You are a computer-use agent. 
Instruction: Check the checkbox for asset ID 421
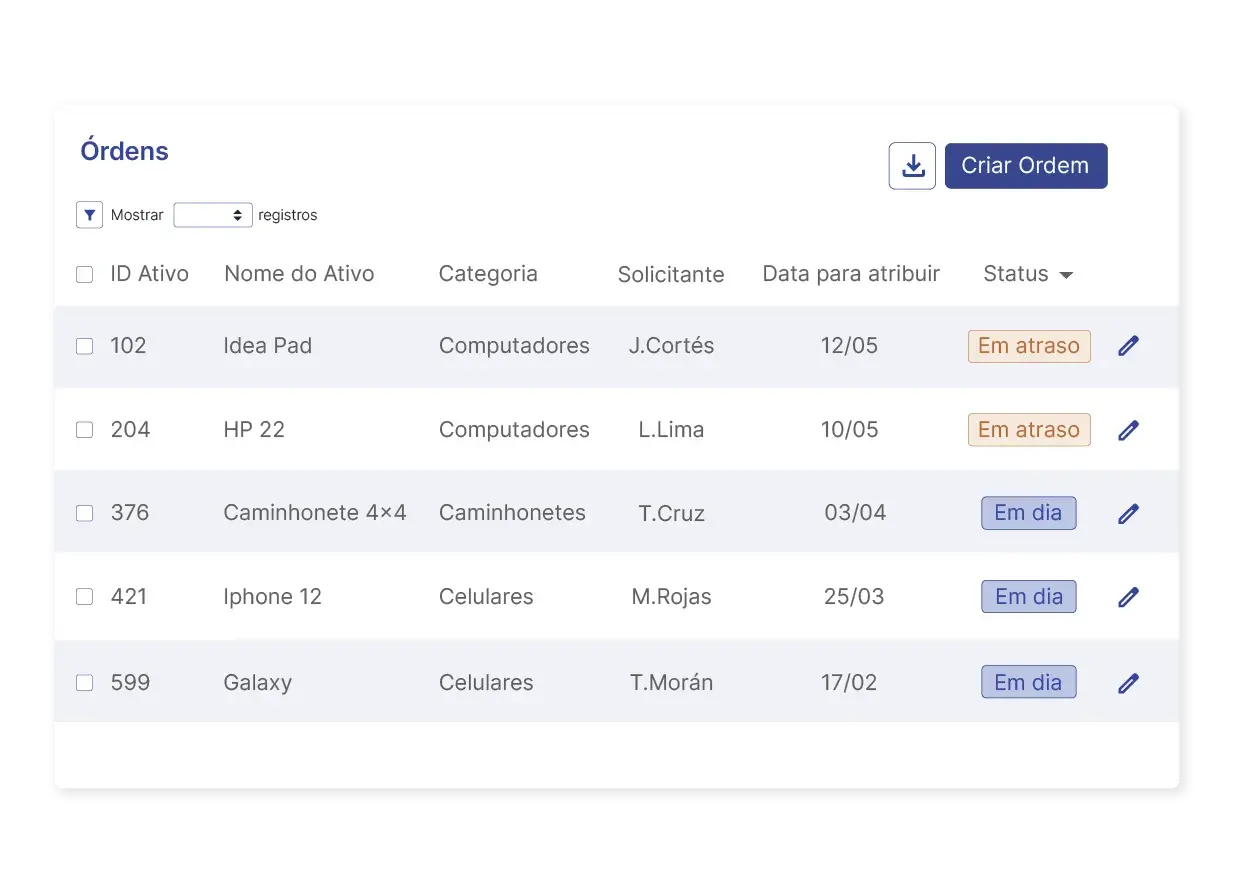click(84, 596)
